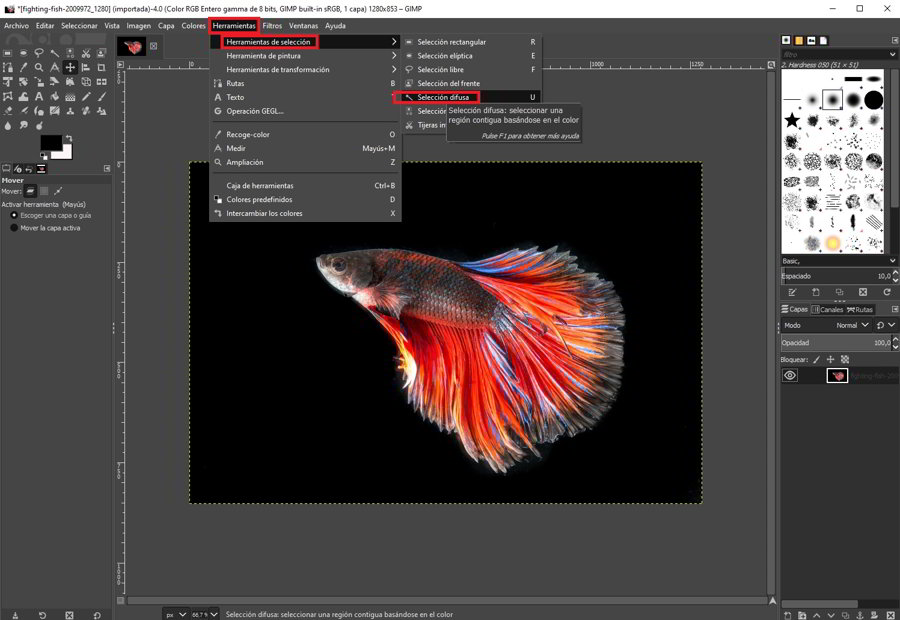Open the layer Modo 'Normal' dropdown

[x=851, y=325]
